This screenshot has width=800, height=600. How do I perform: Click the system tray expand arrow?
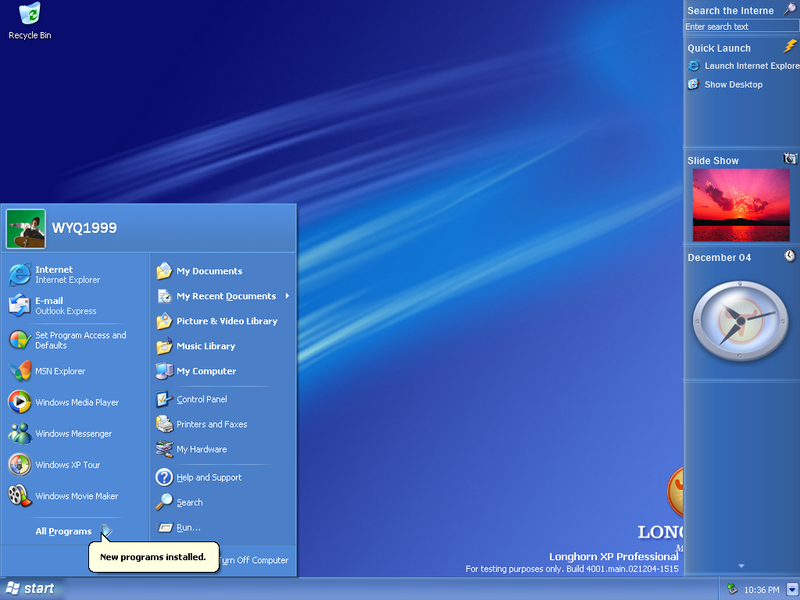[x=792, y=589]
